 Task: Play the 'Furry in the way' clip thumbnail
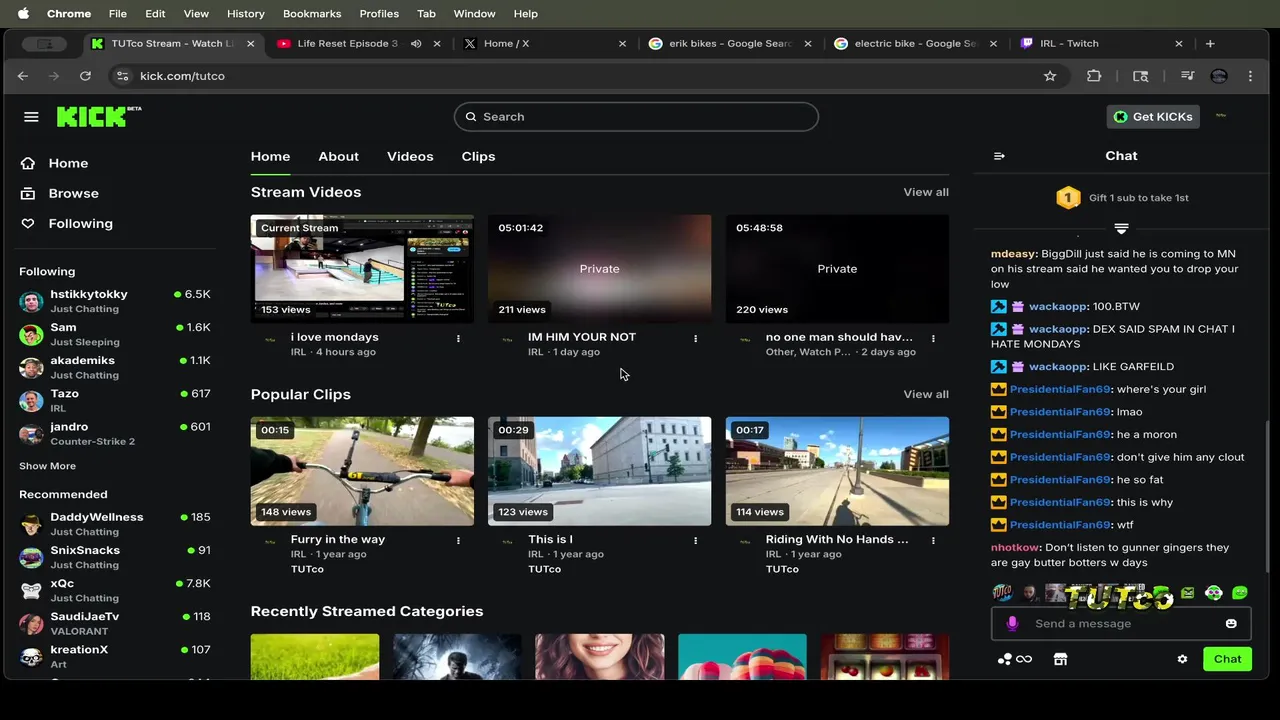(362, 471)
